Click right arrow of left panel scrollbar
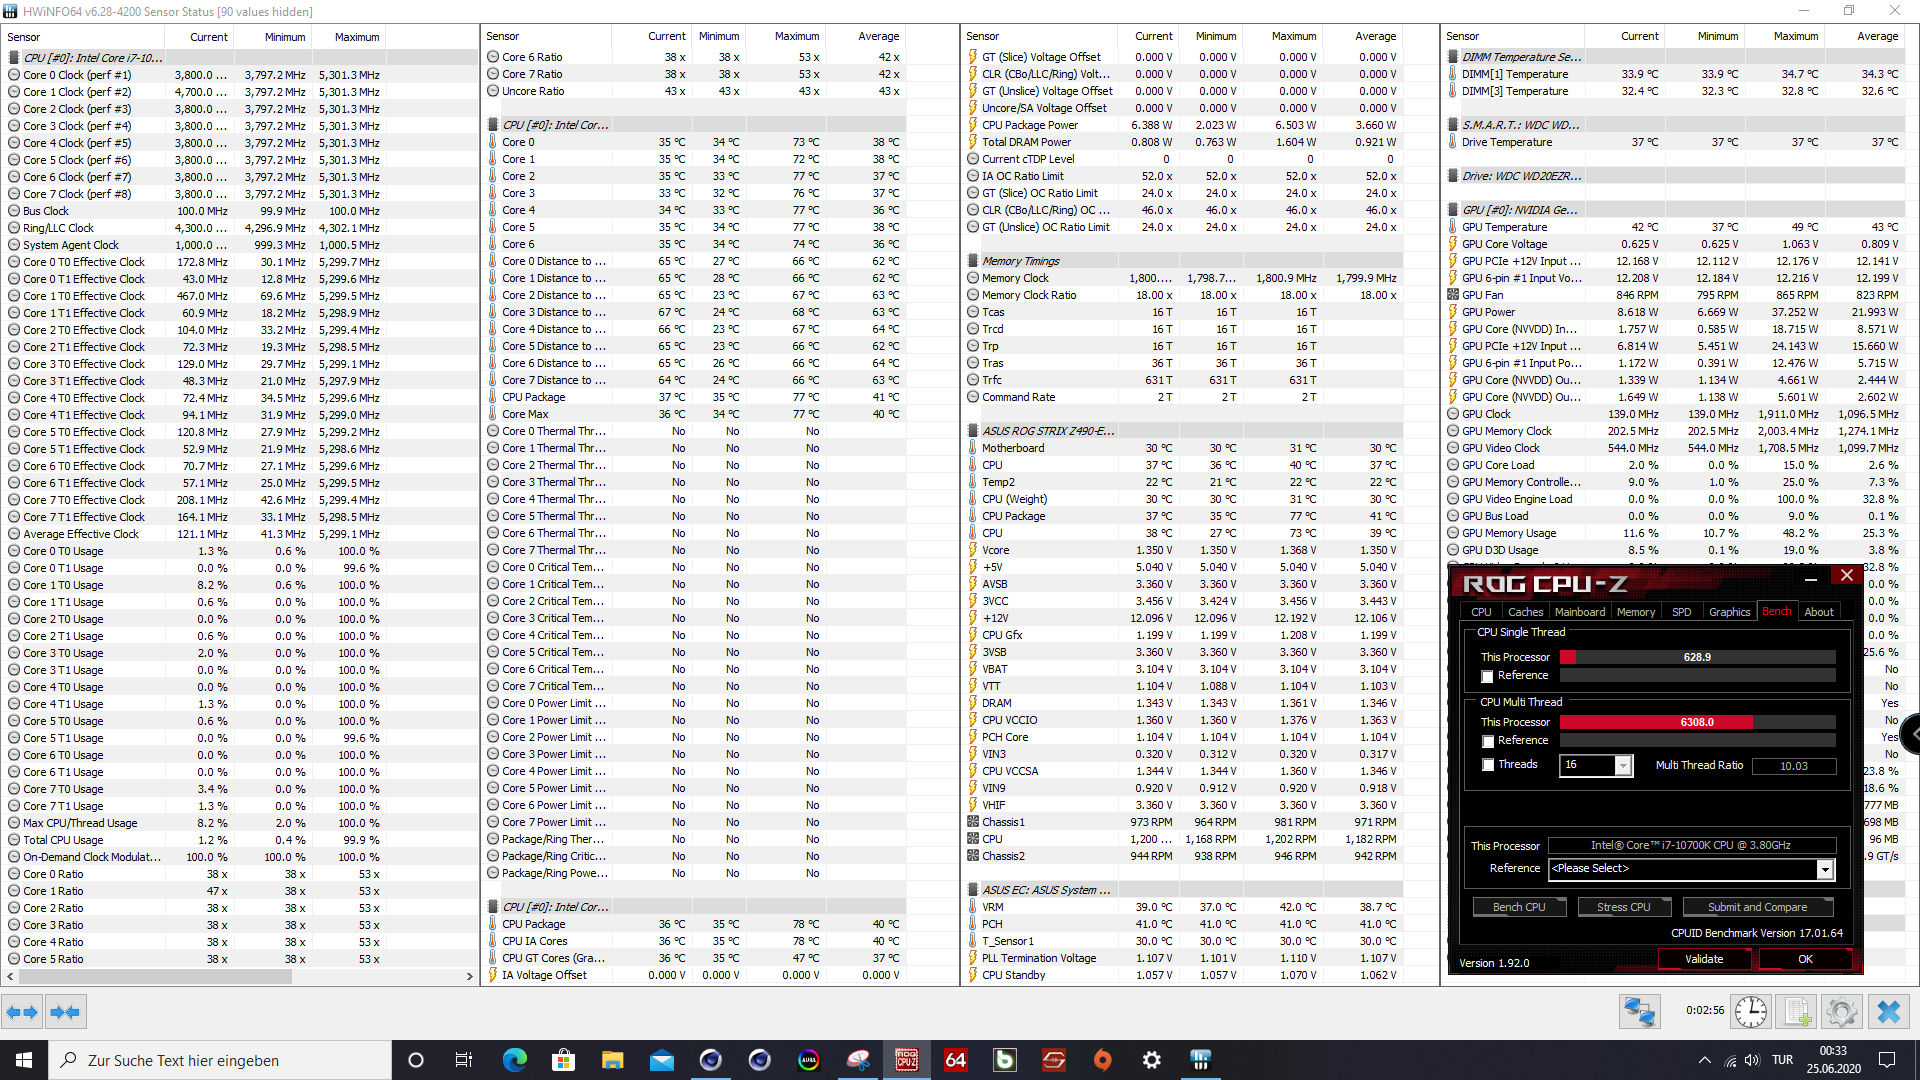Viewport: 1920px width, 1080px height. tap(469, 976)
